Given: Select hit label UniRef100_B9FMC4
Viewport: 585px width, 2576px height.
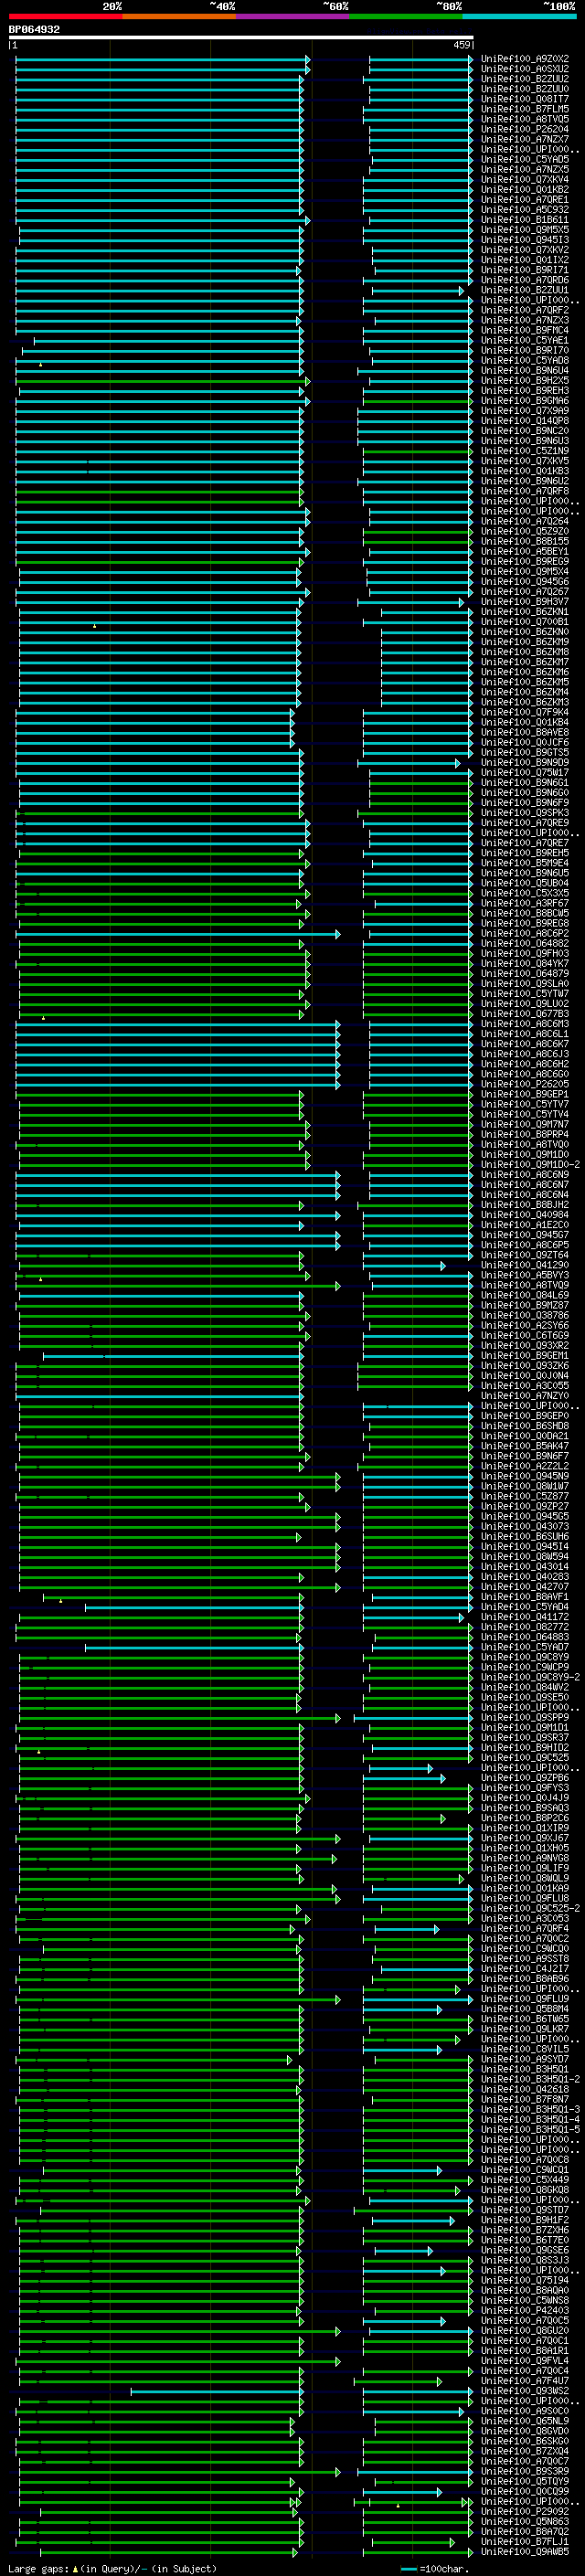Looking at the screenshot, I should tap(525, 330).
